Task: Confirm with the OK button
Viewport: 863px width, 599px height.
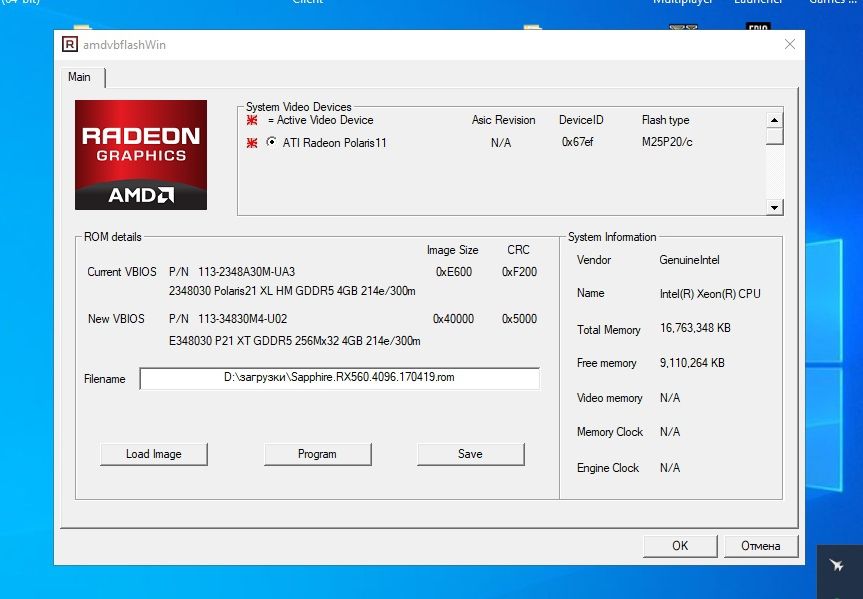Action: pos(680,546)
